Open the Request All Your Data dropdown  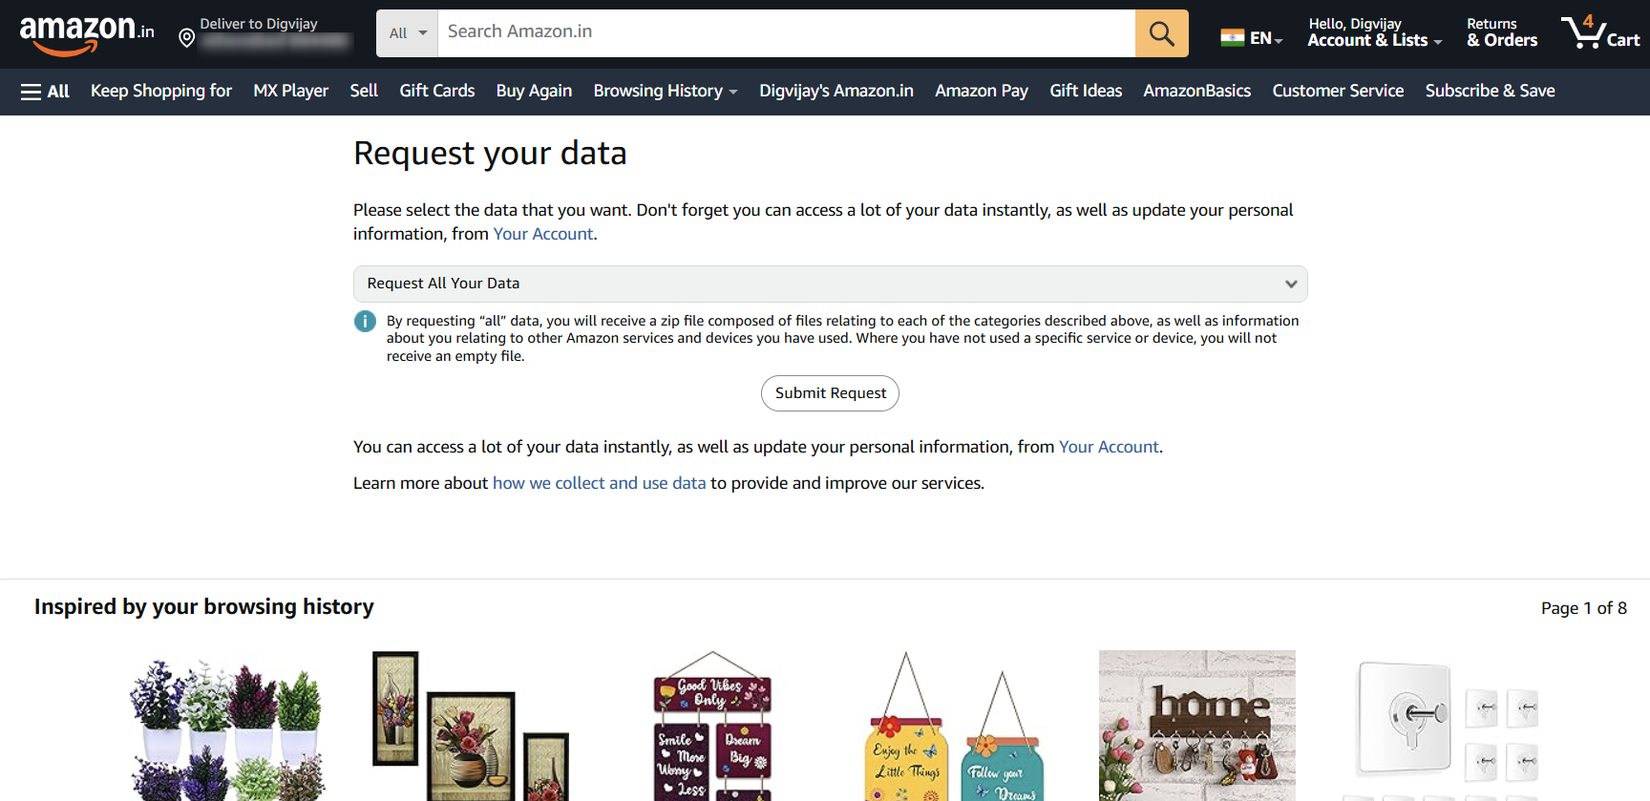coord(830,283)
